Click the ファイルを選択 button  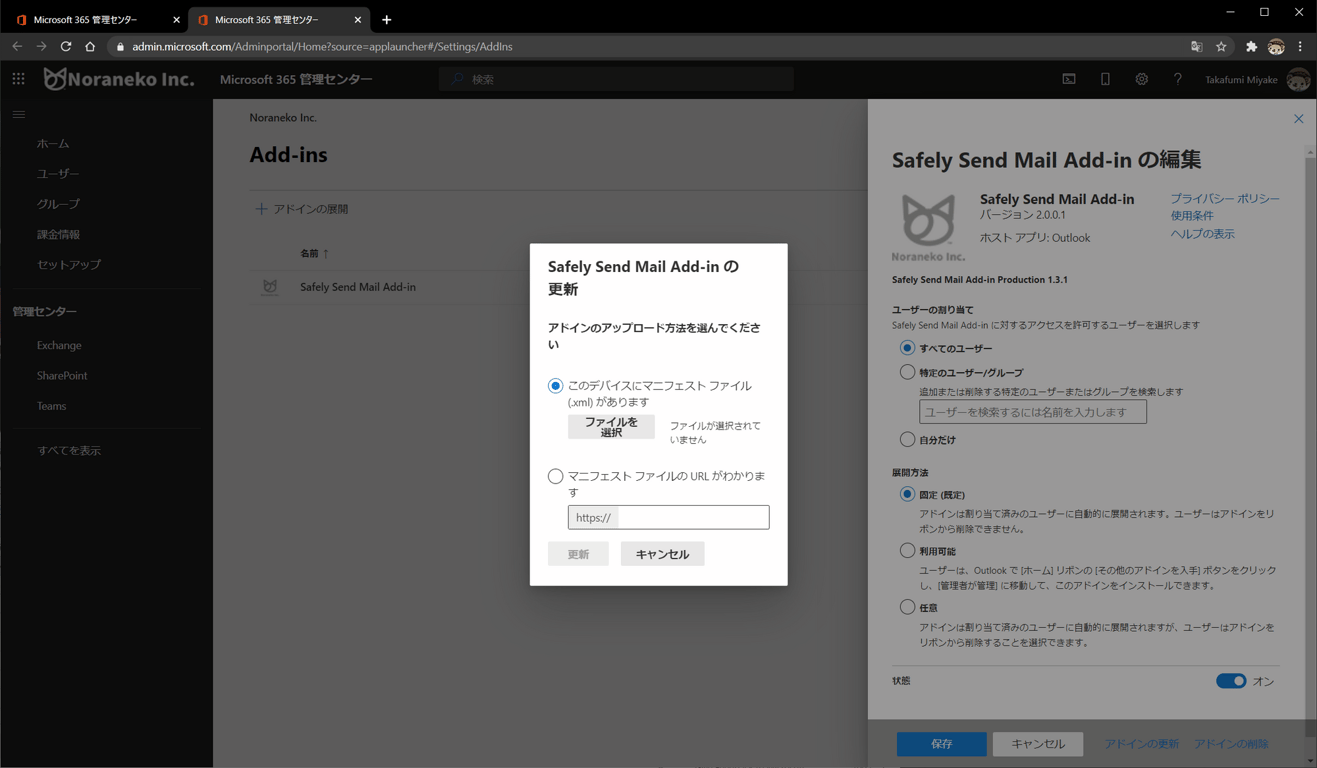point(611,427)
